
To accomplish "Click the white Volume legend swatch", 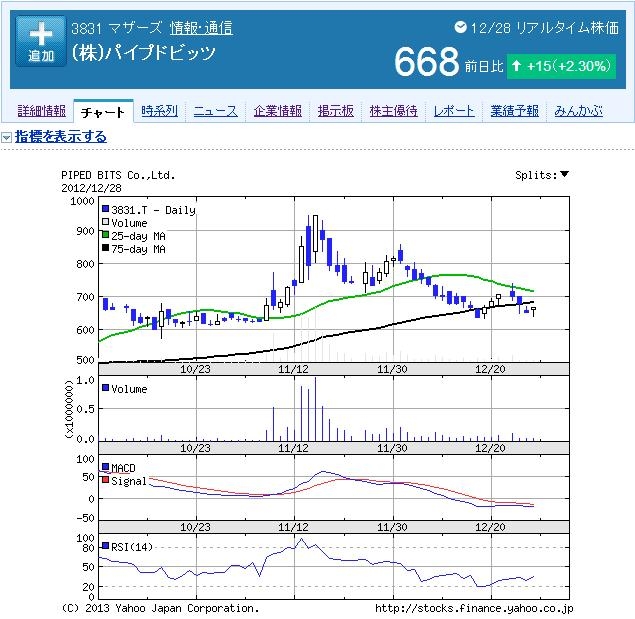I will click(x=105, y=222).
